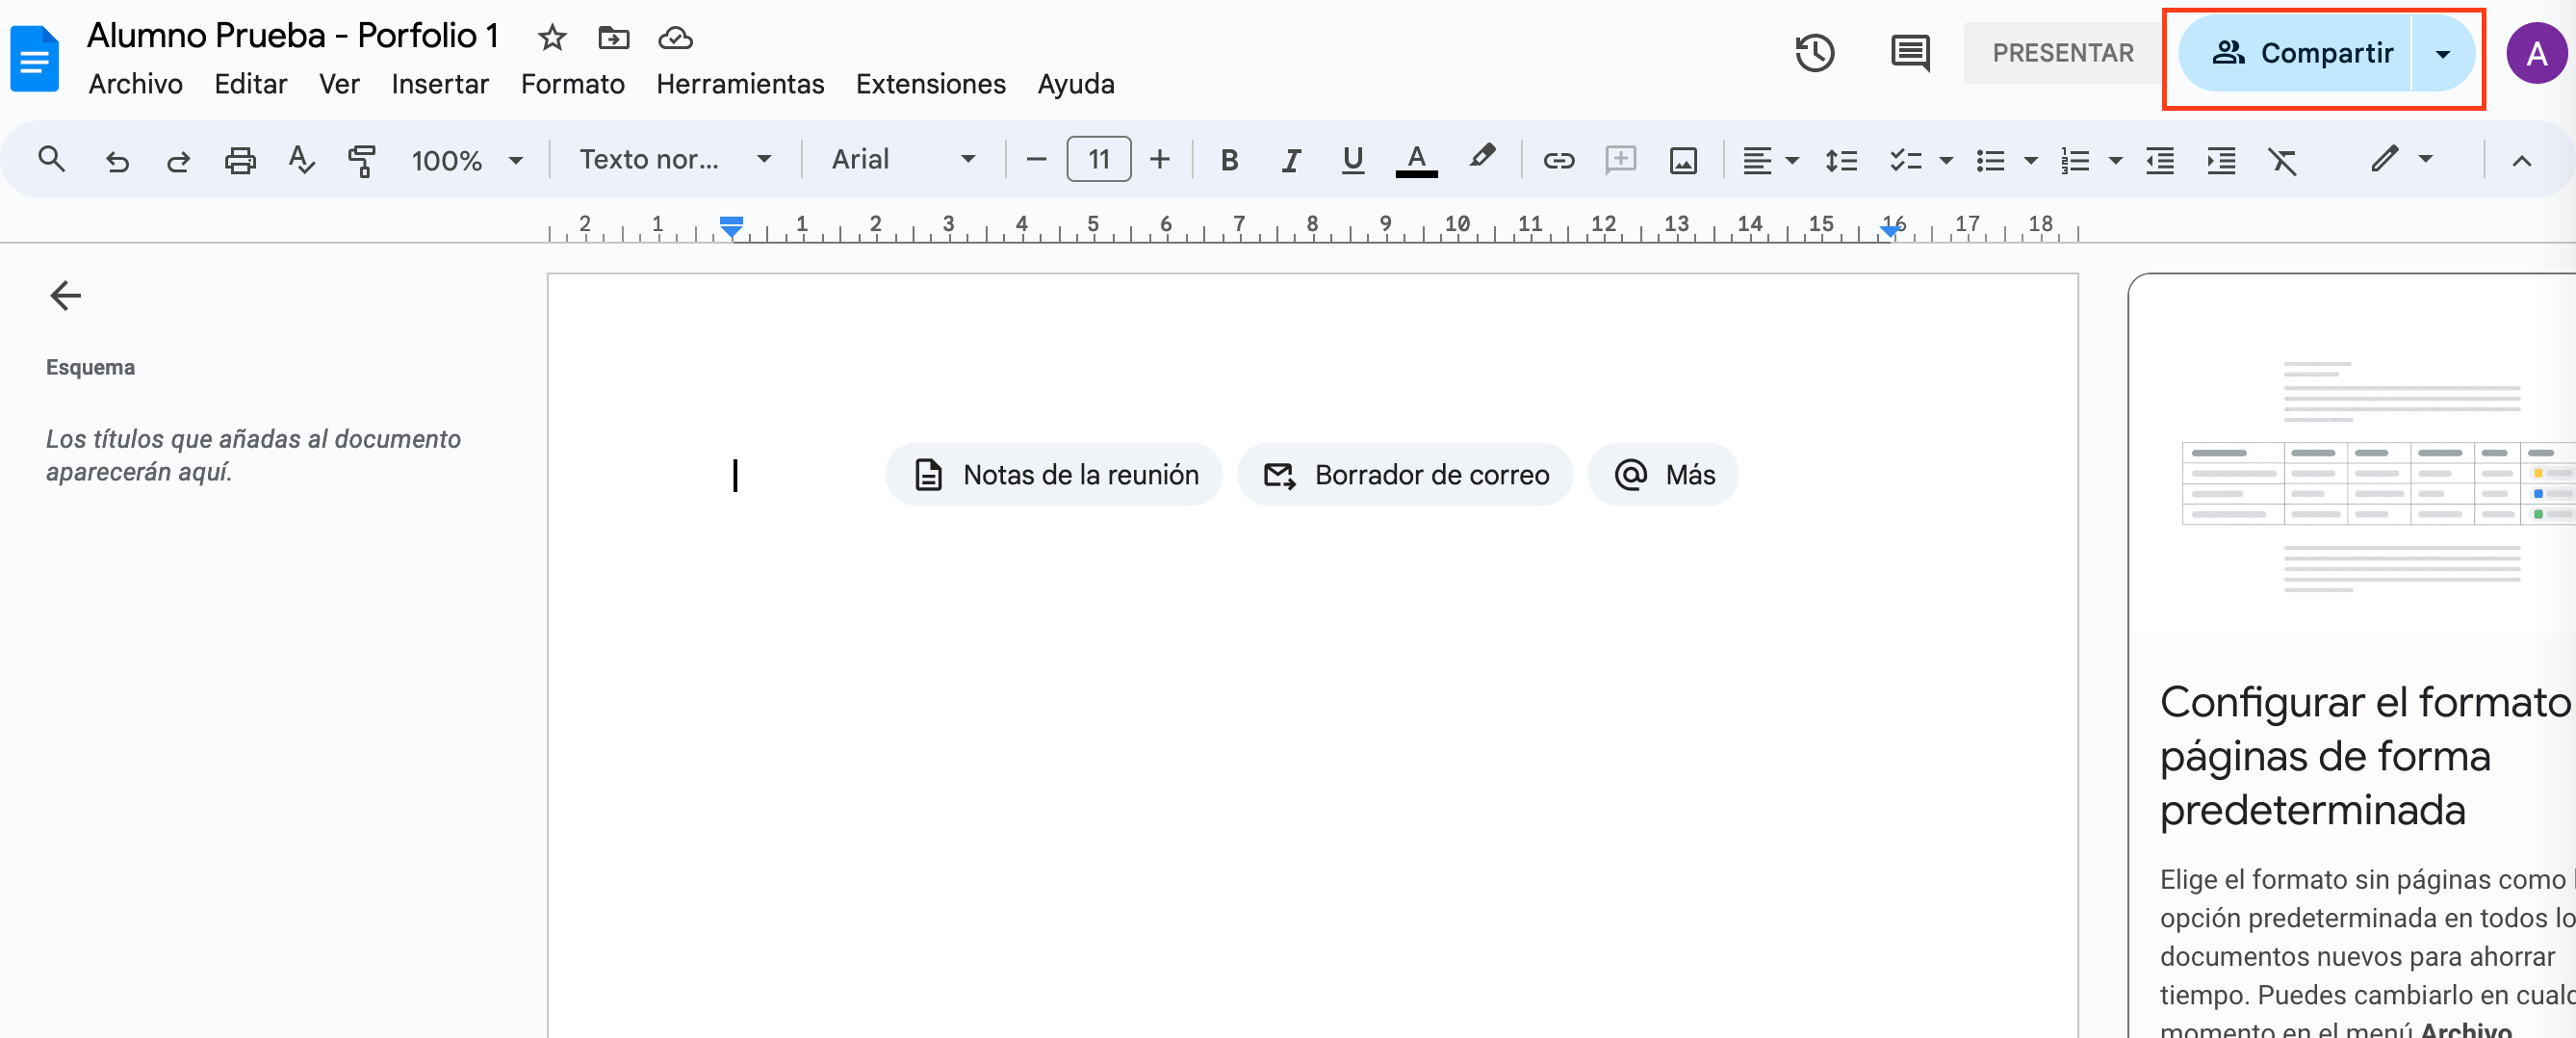Select the paint format roller tool
The height and width of the screenshot is (1038, 2576).
coord(361,160)
